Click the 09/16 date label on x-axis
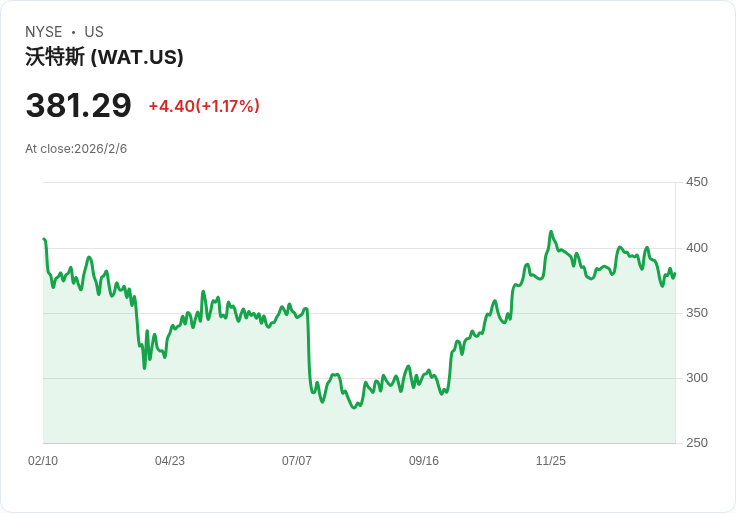The height and width of the screenshot is (513, 736). pos(424,461)
